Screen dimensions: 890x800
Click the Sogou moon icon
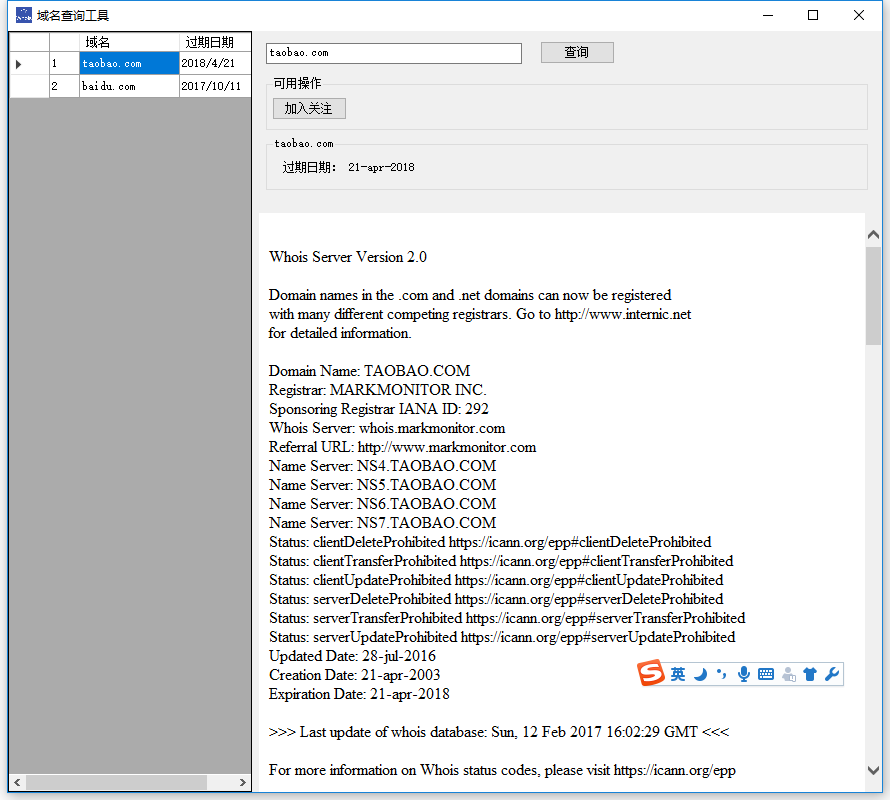click(700, 674)
